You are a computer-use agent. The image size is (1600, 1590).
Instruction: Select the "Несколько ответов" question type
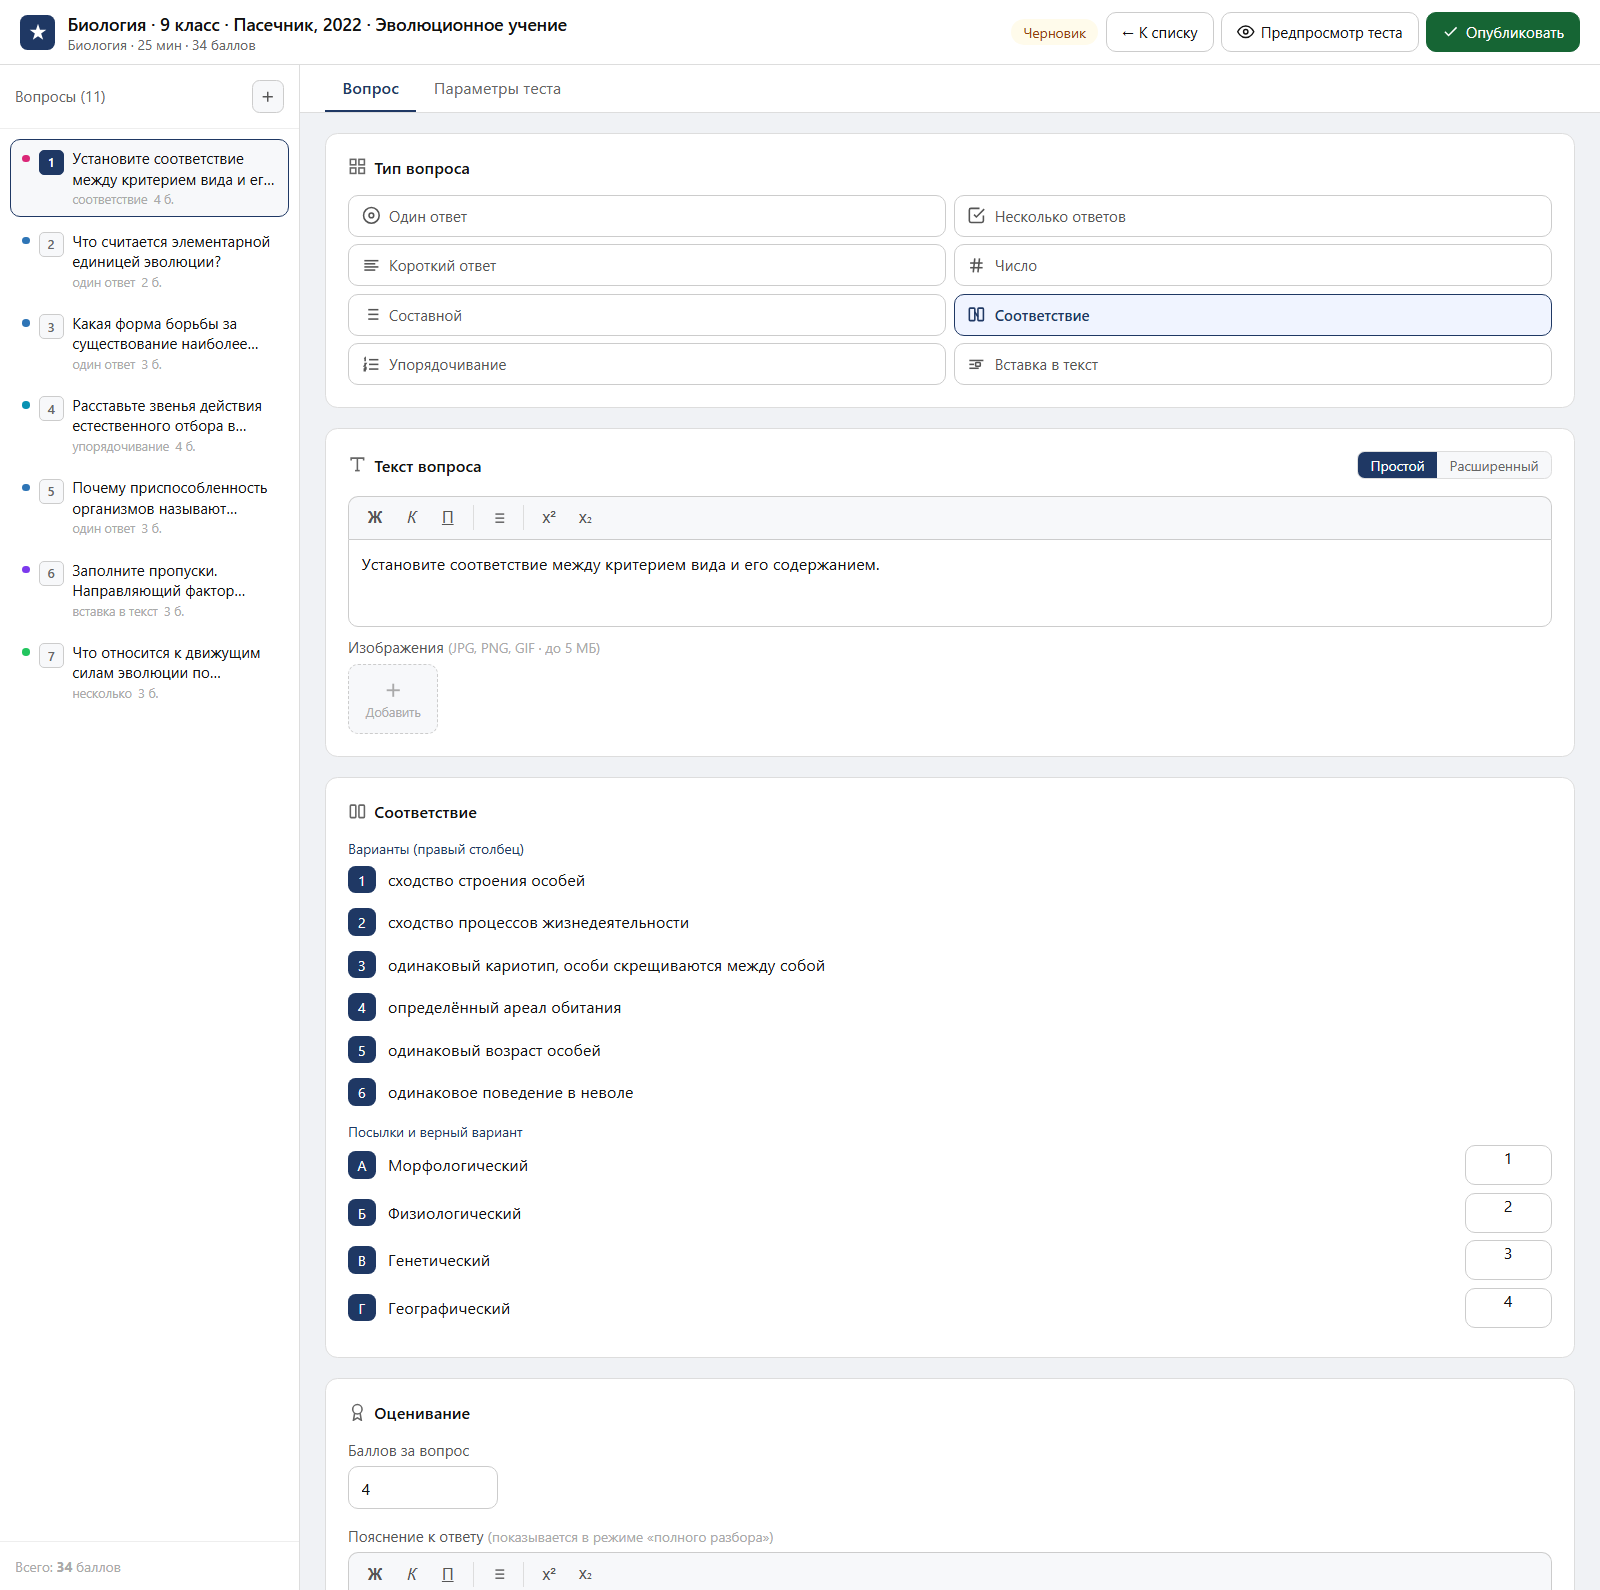point(1252,216)
